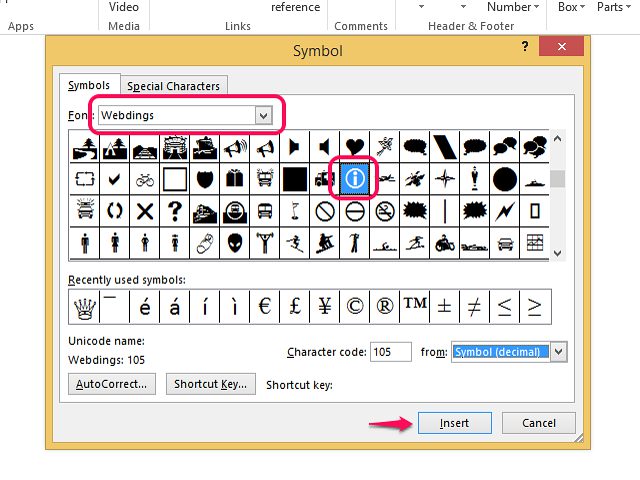Select the X cross mark symbol
The width and height of the screenshot is (640, 480).
(x=145, y=211)
